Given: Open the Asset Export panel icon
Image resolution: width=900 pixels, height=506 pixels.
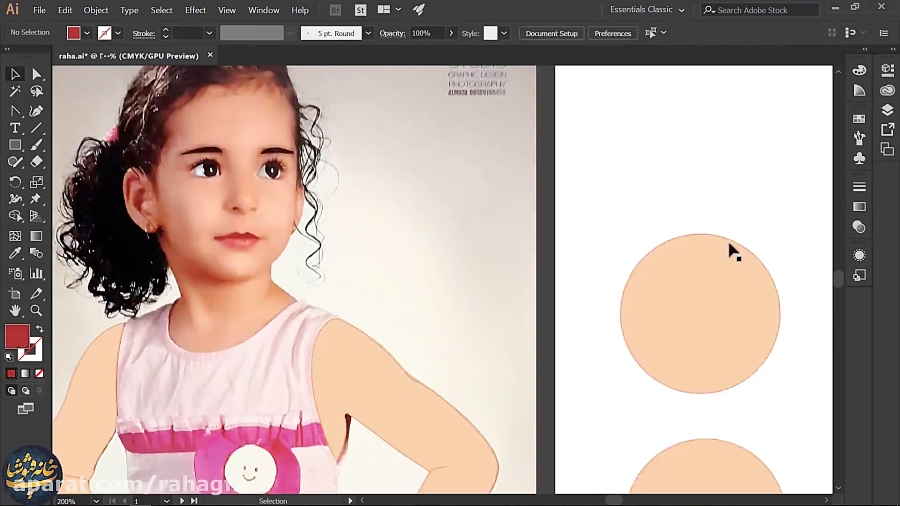Looking at the screenshot, I should [x=887, y=130].
